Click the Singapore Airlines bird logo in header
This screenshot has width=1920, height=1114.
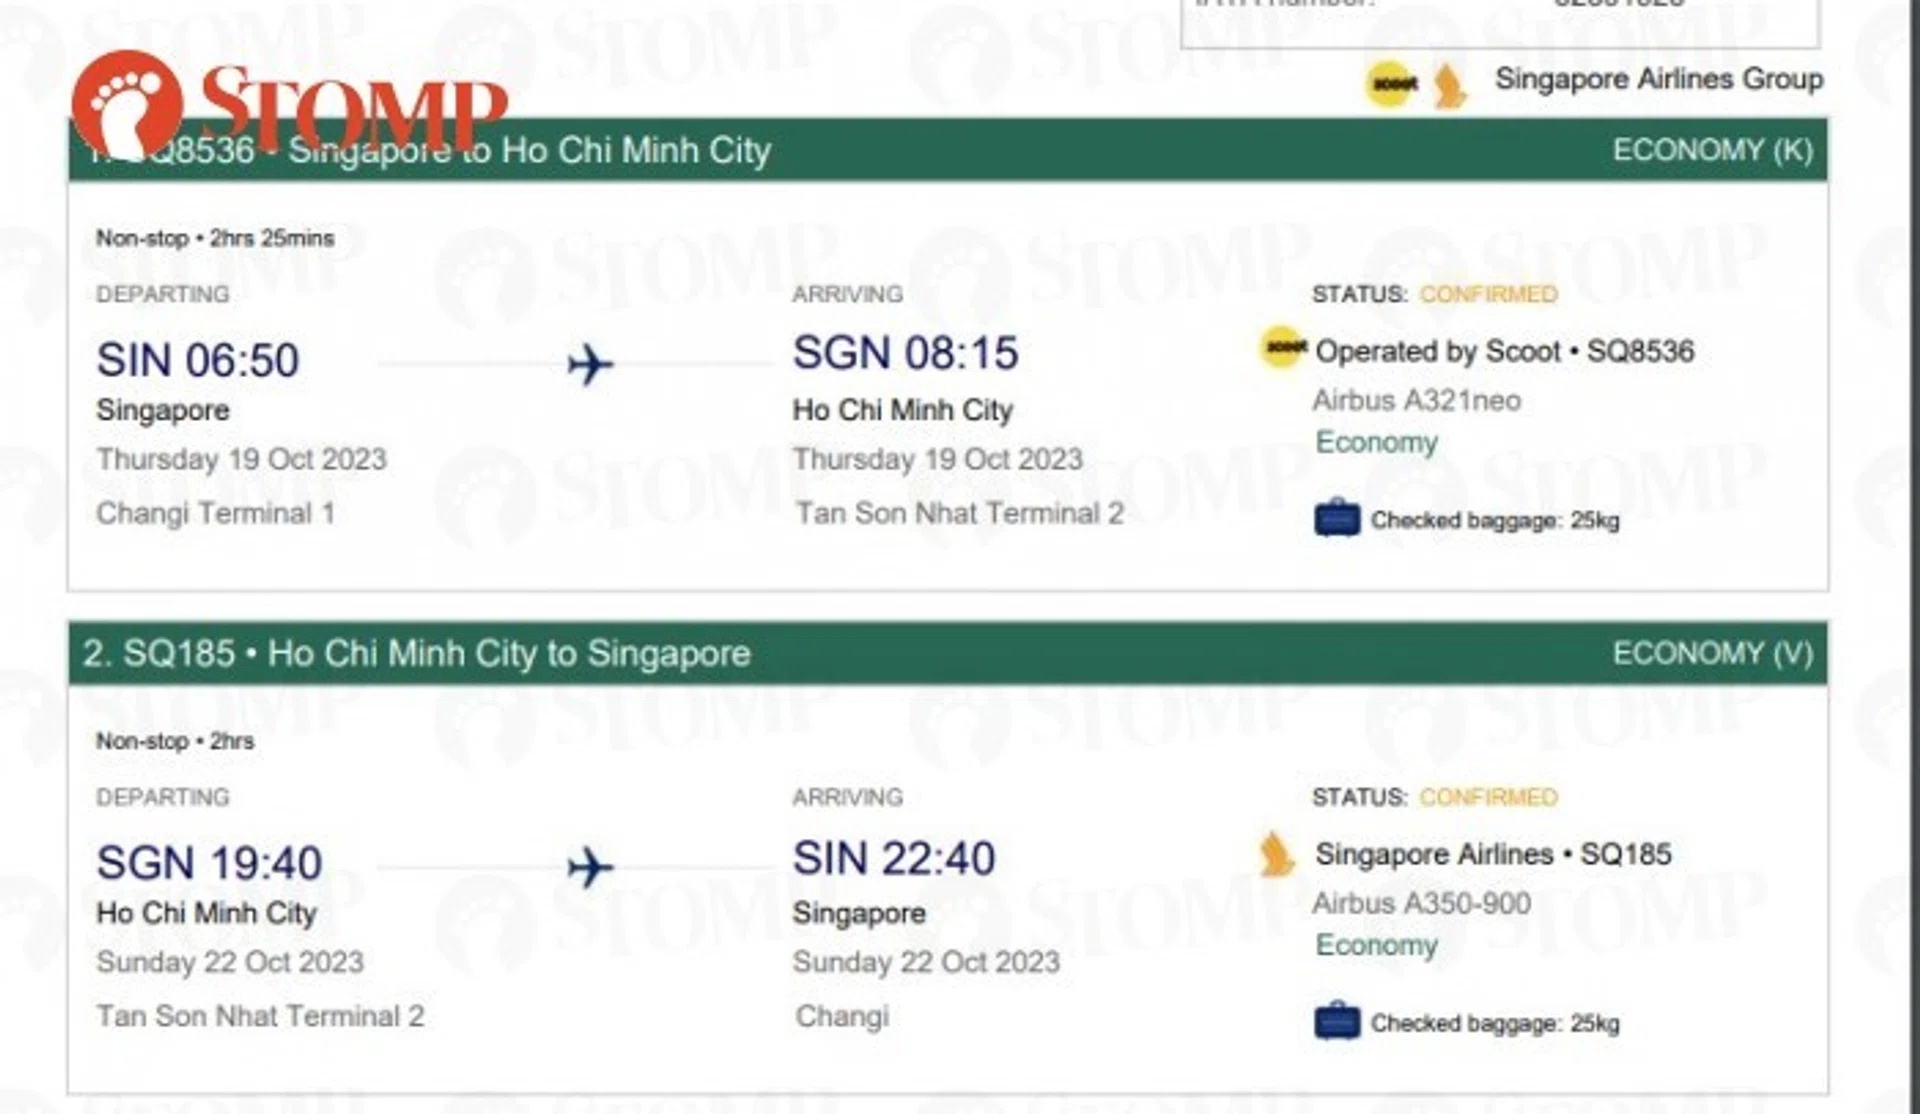1449,86
